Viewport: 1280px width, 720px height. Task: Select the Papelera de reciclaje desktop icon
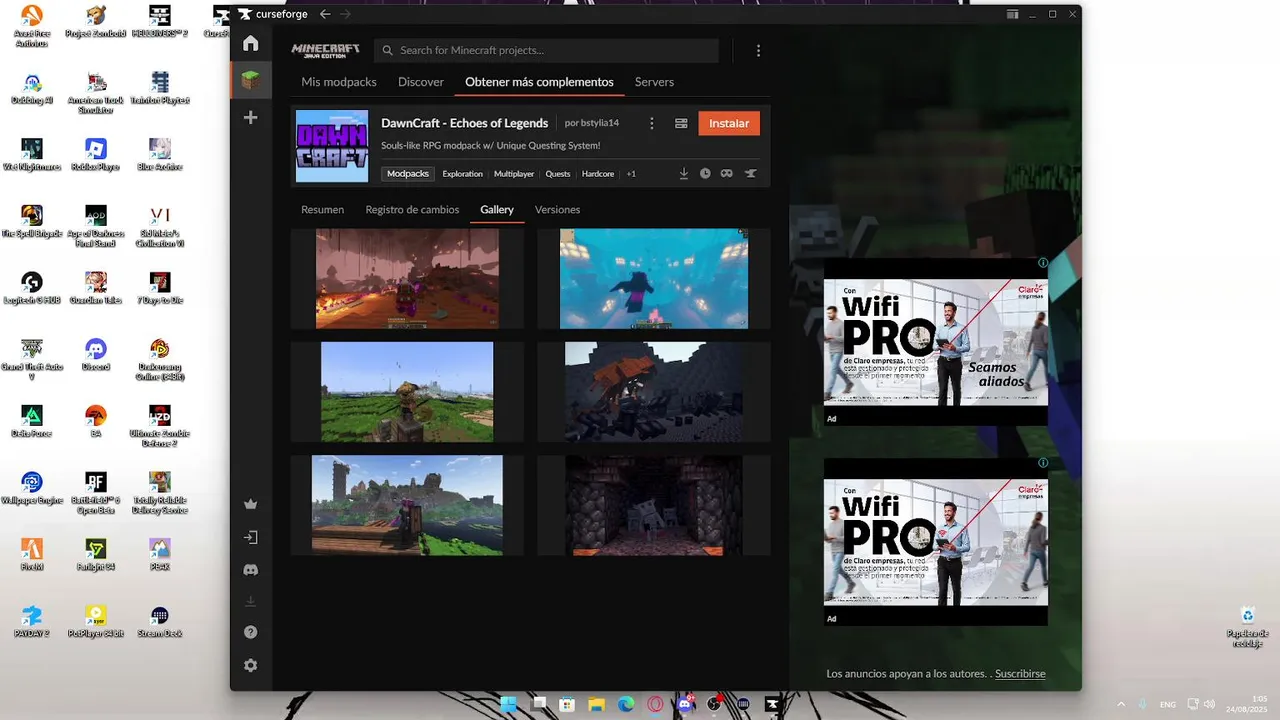click(1248, 627)
